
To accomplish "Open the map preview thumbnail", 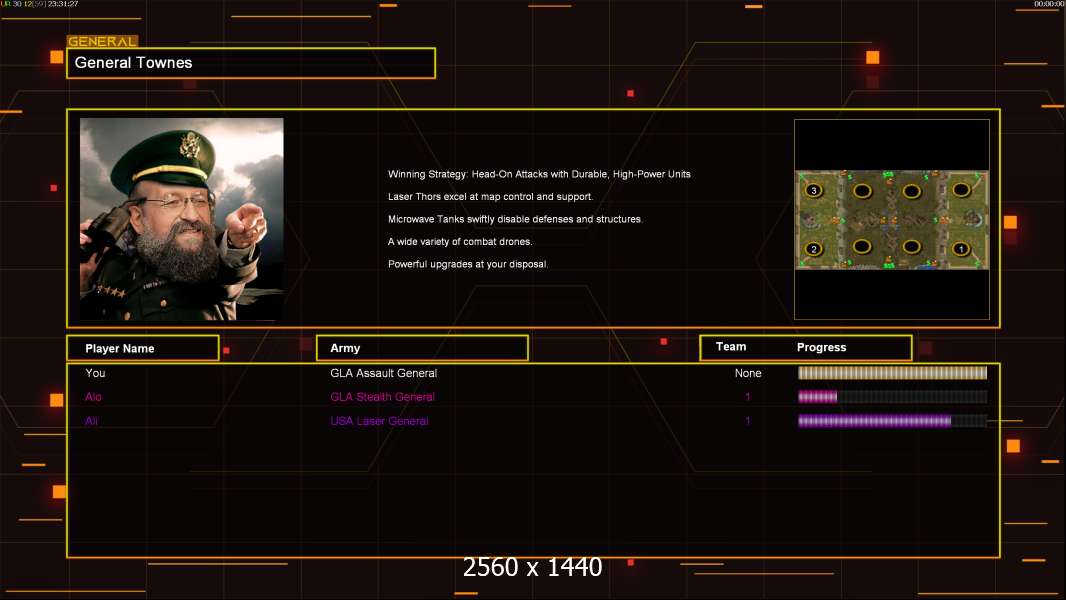I will (x=892, y=219).
